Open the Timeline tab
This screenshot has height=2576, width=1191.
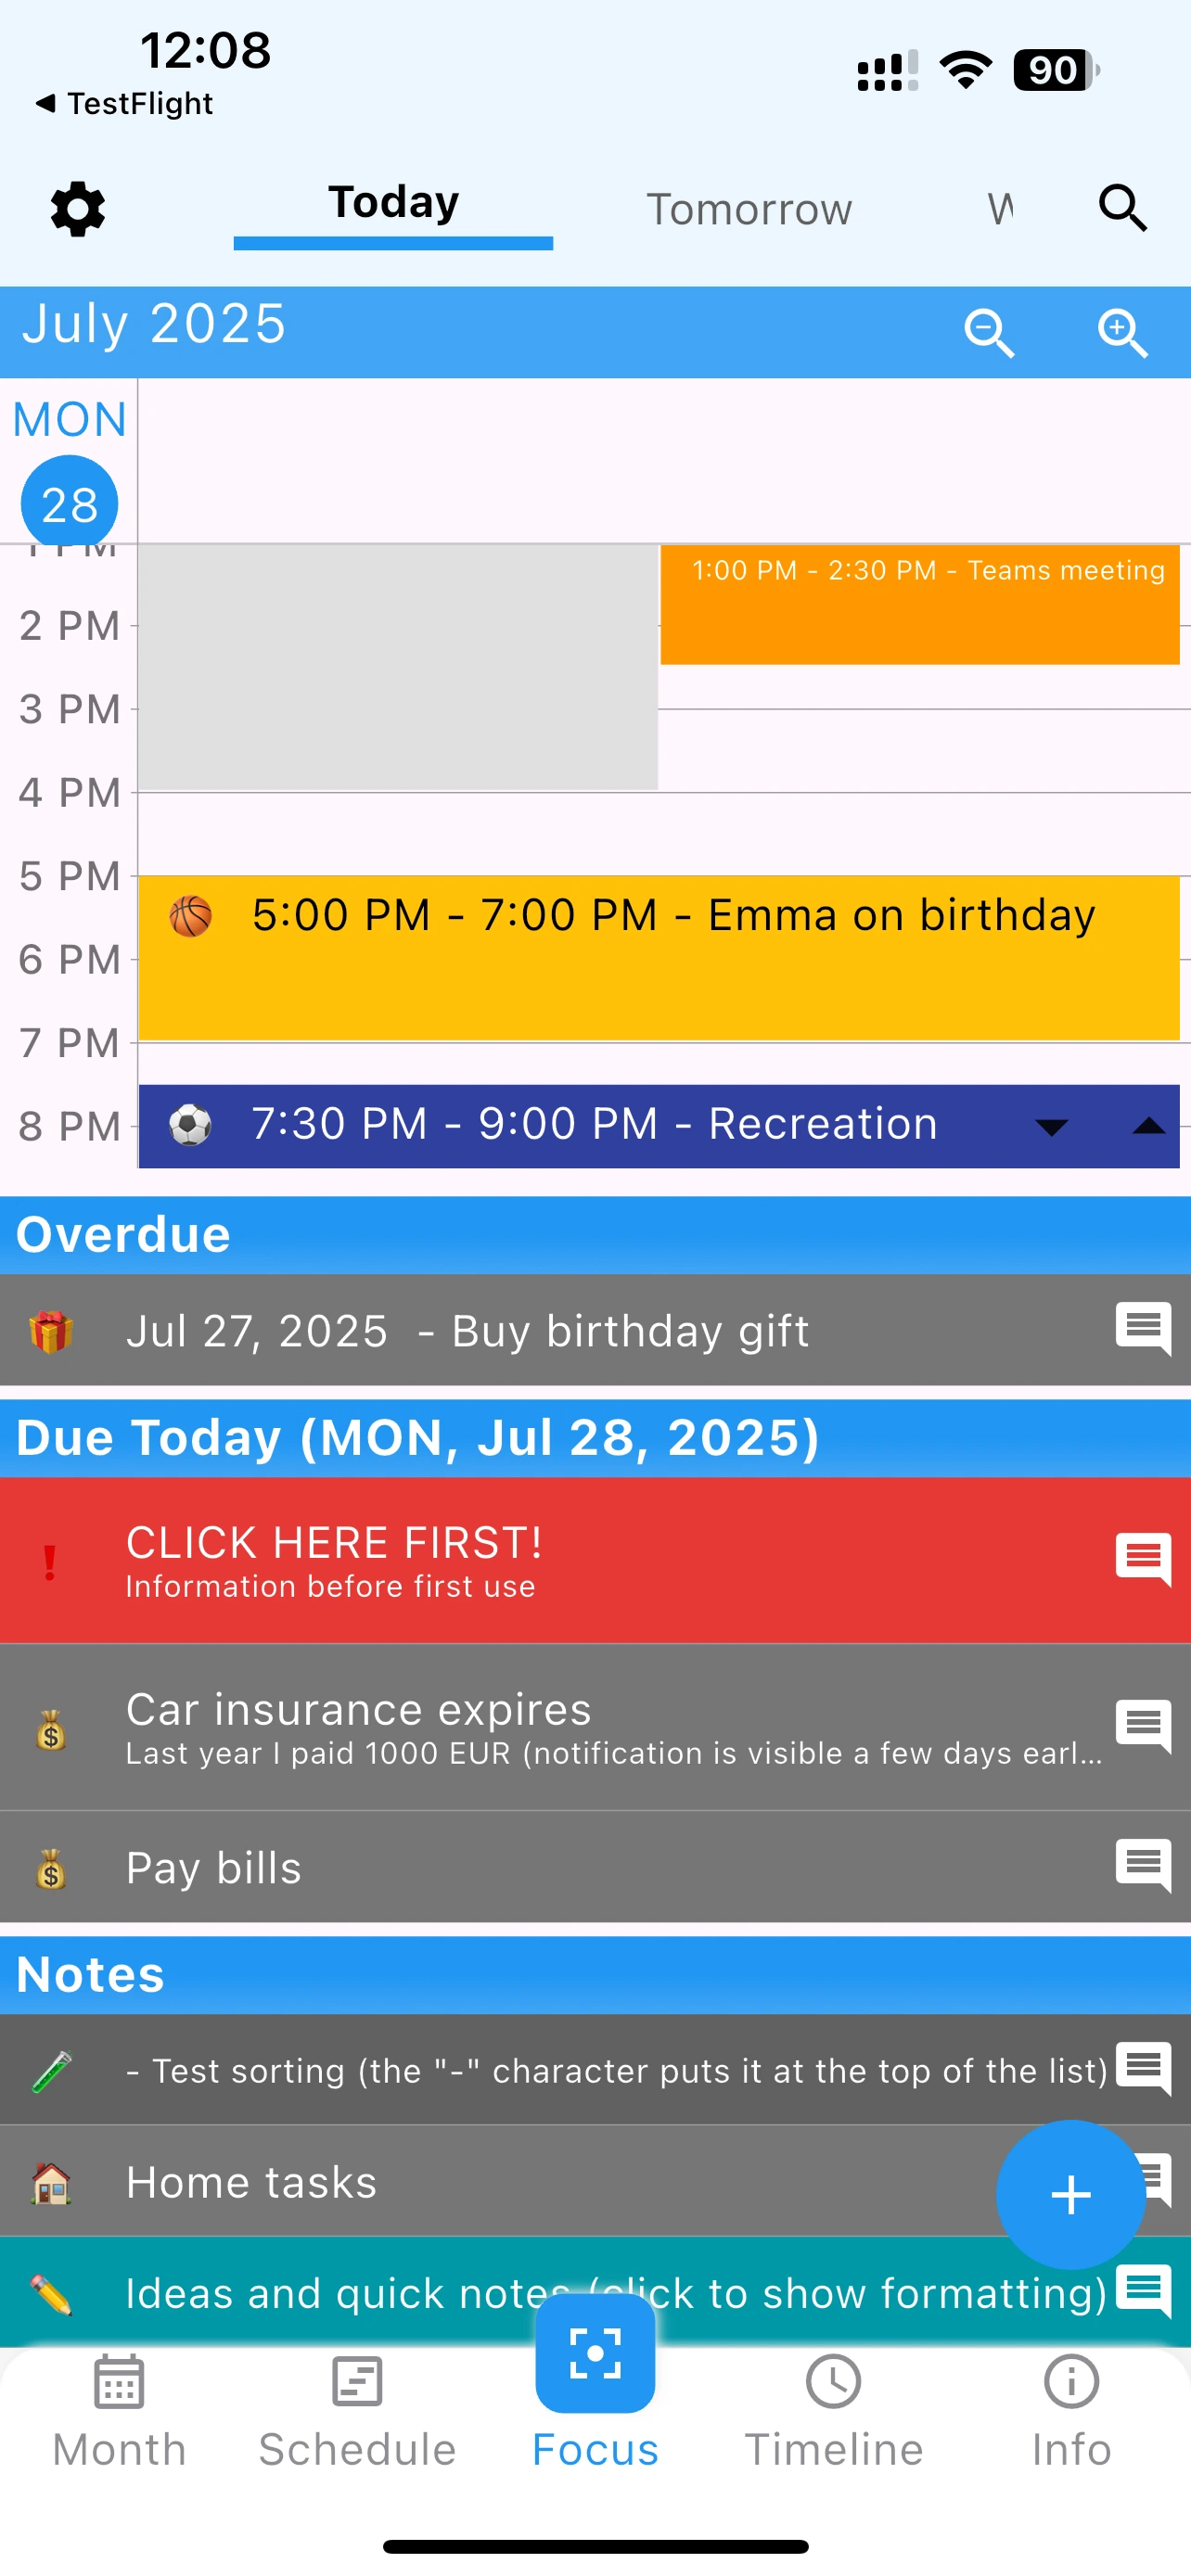click(833, 2412)
